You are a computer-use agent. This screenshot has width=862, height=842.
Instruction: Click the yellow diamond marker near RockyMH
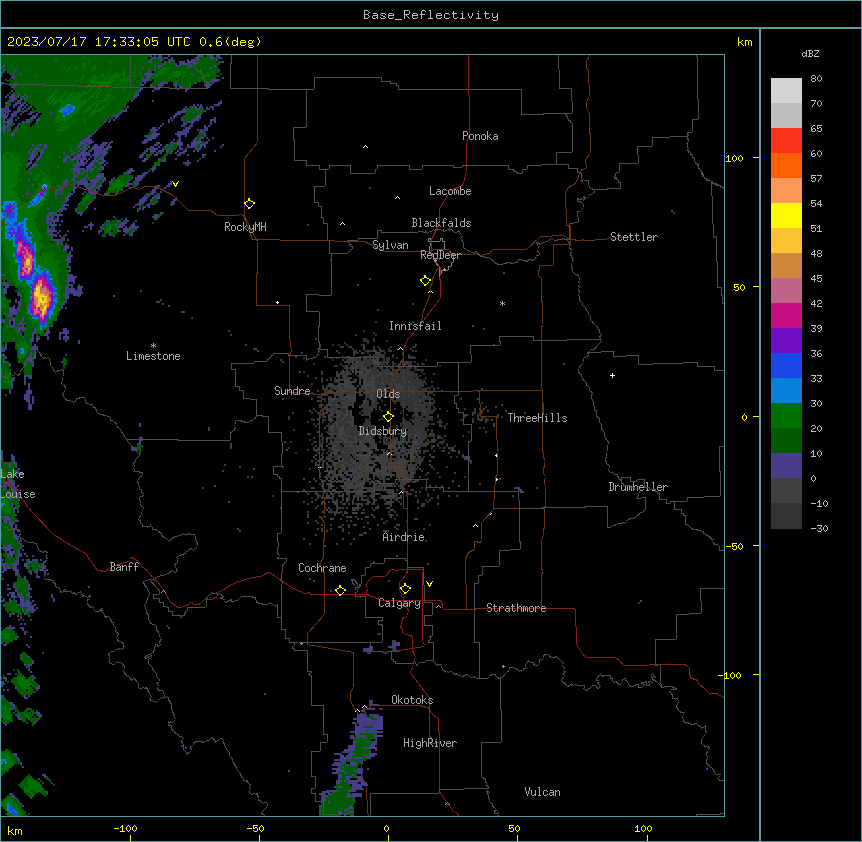point(249,204)
